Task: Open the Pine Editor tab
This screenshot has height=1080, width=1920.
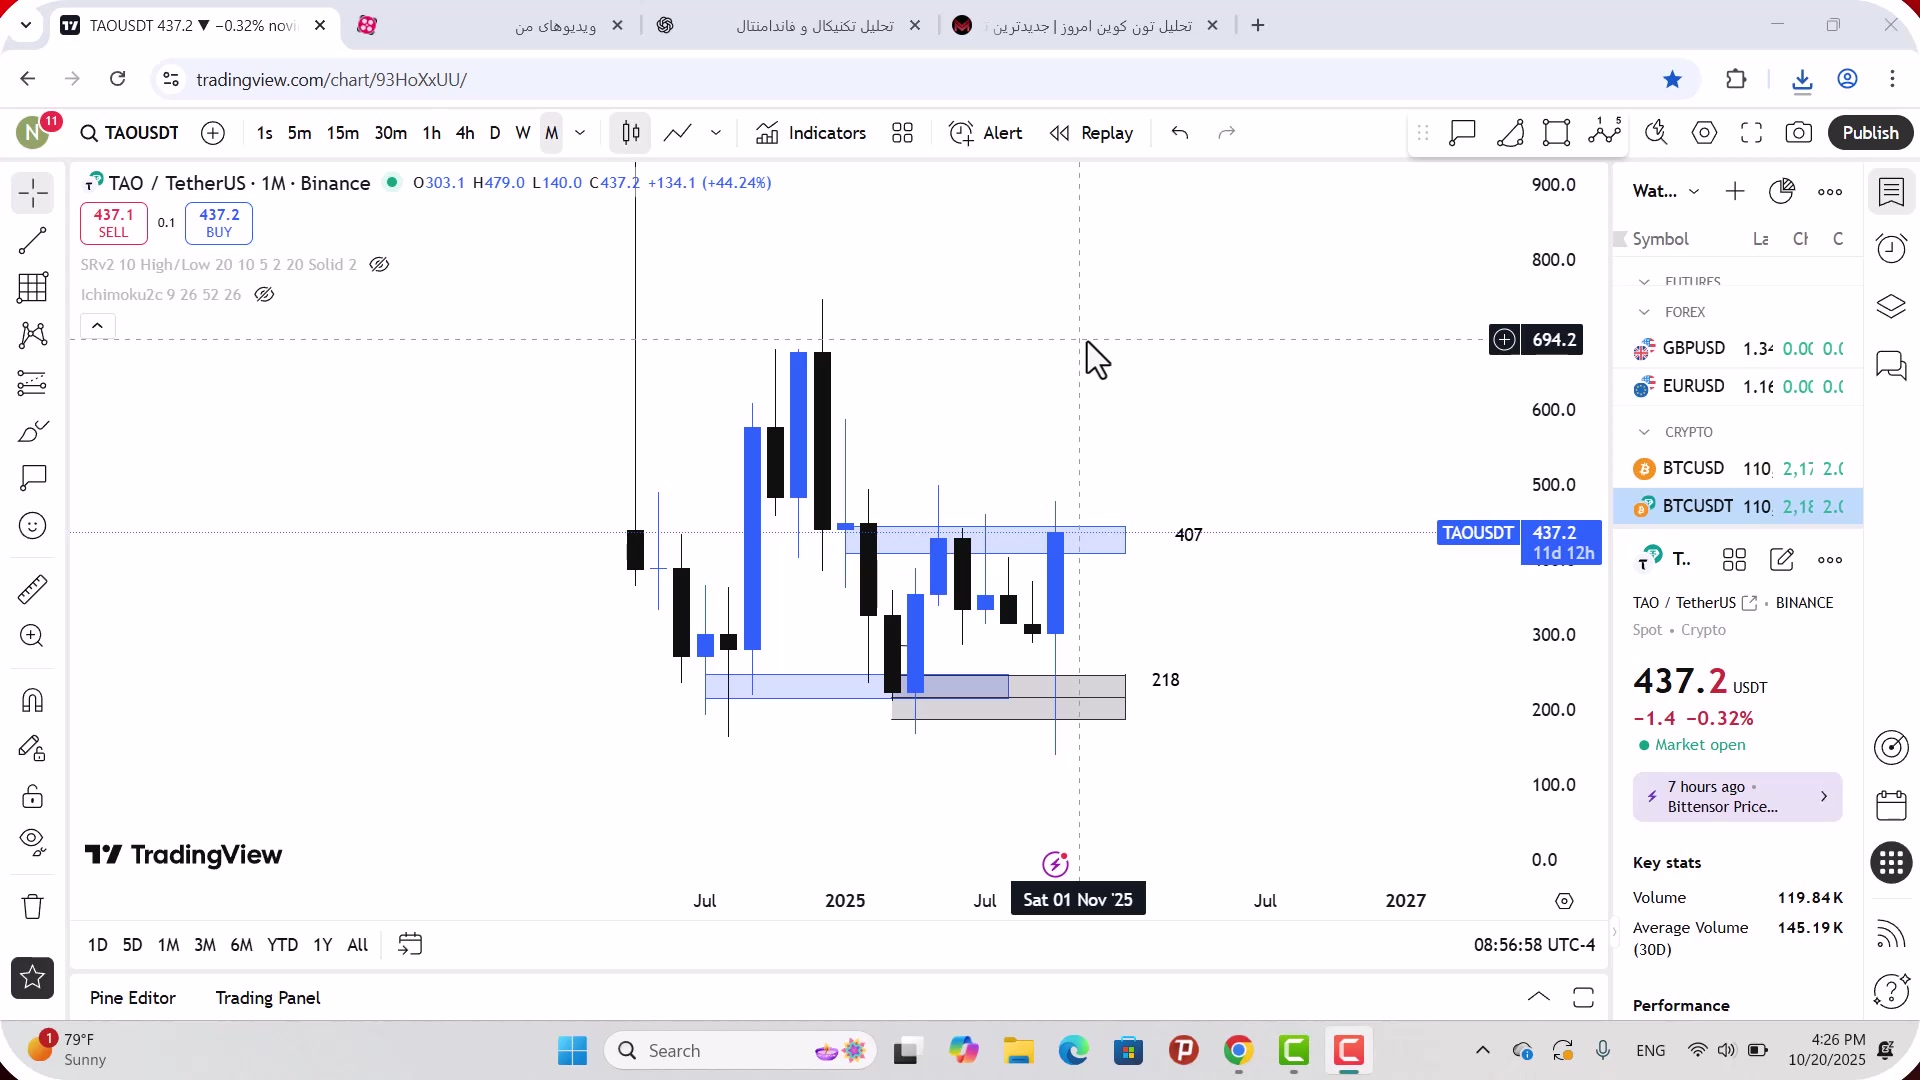Action: [x=133, y=998]
